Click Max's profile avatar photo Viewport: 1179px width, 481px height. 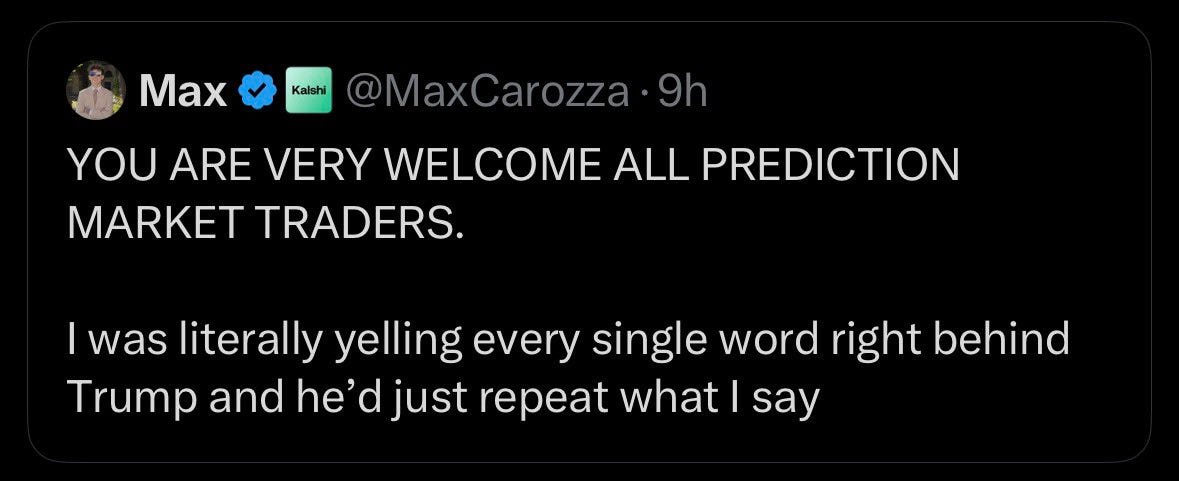95,91
